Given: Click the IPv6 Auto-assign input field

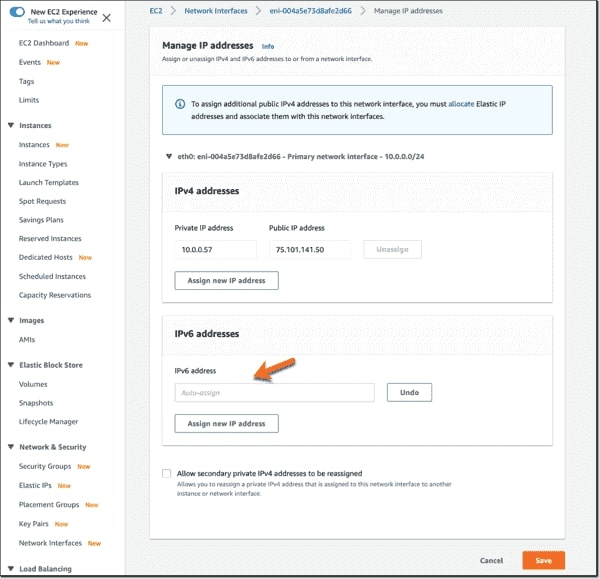Looking at the screenshot, I should pos(274,393).
